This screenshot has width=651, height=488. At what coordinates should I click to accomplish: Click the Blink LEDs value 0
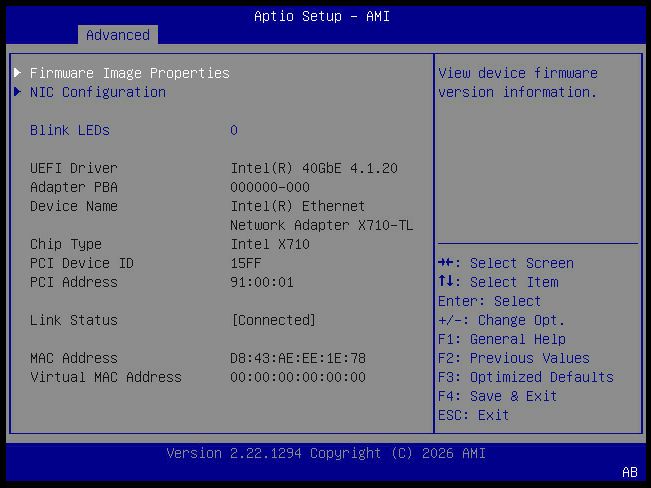coord(234,130)
